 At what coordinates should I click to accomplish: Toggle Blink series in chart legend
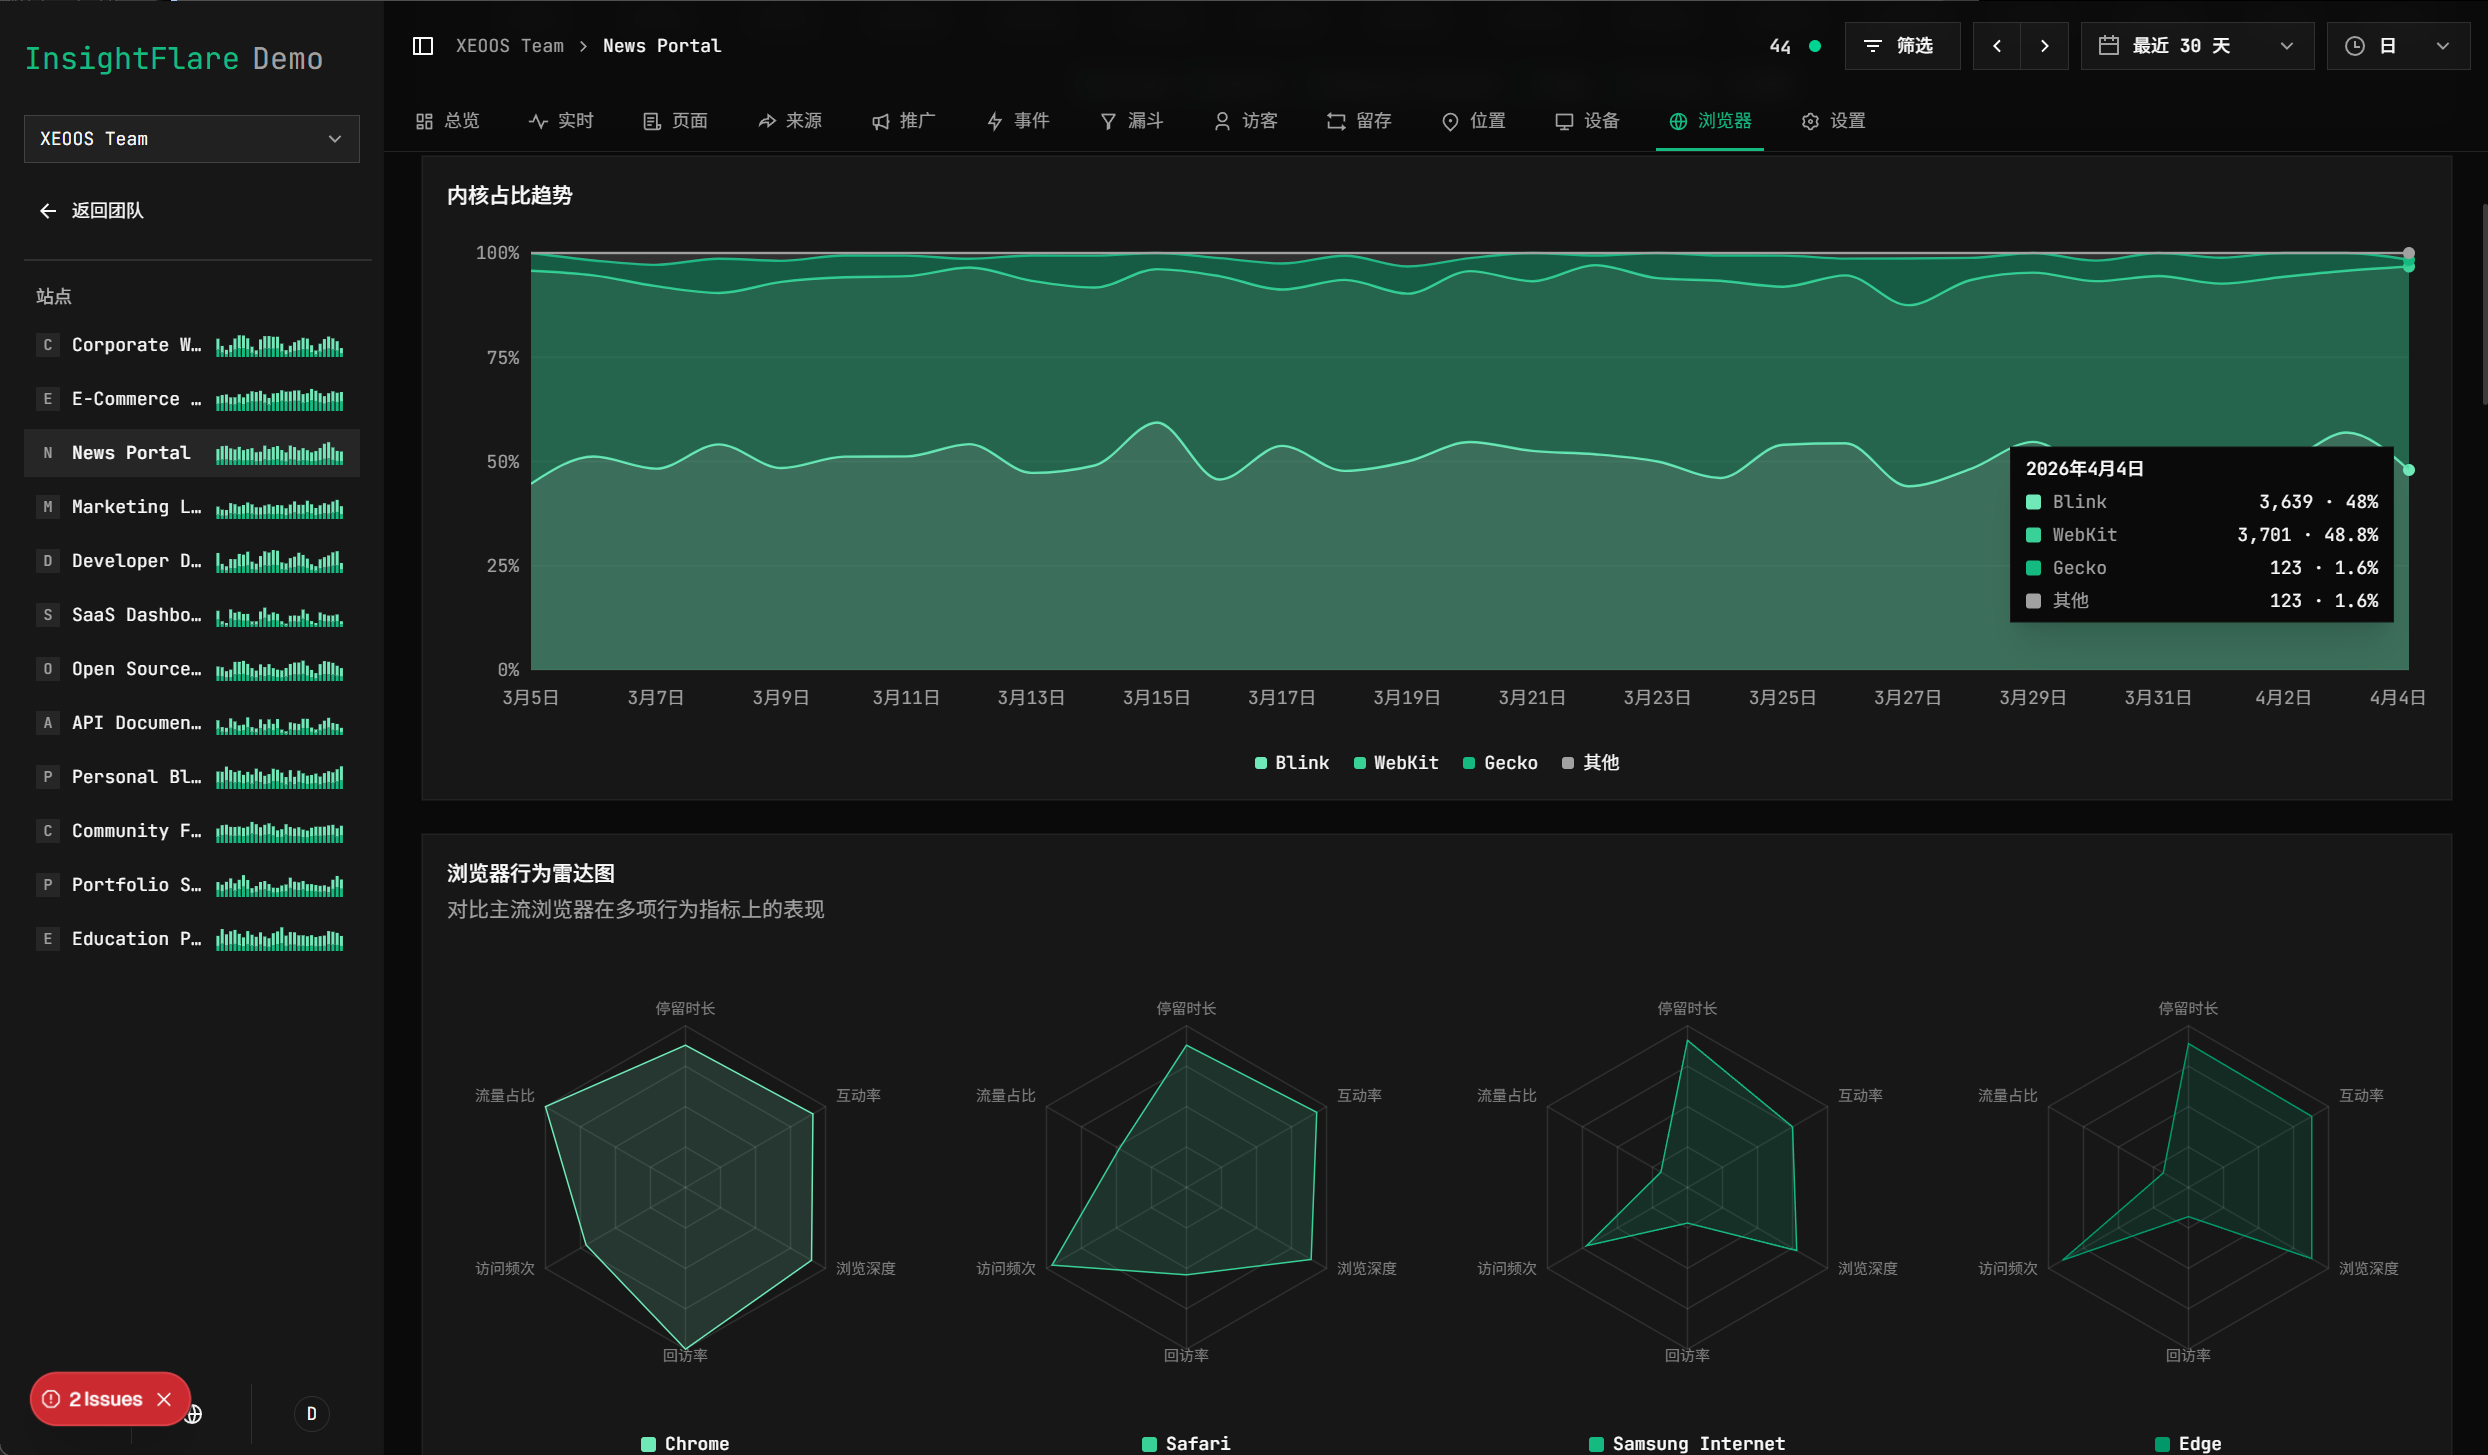[1292, 763]
